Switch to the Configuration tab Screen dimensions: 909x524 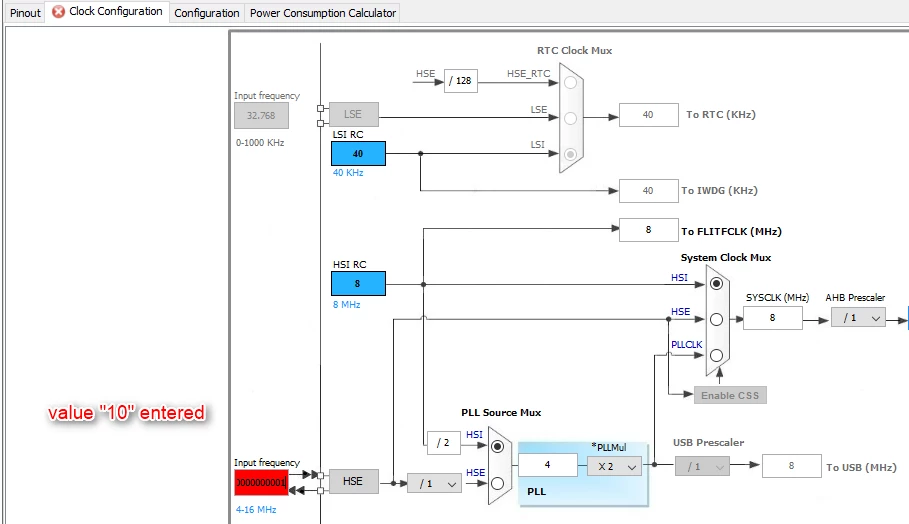coord(207,13)
